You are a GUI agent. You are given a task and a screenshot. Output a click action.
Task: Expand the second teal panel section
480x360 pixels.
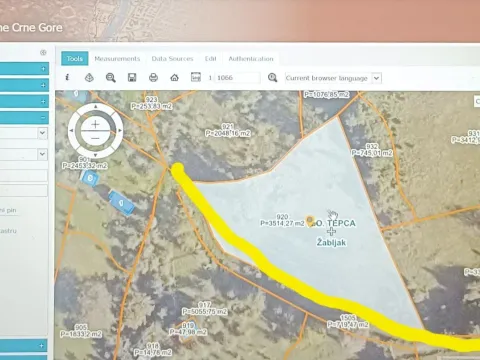(43, 85)
